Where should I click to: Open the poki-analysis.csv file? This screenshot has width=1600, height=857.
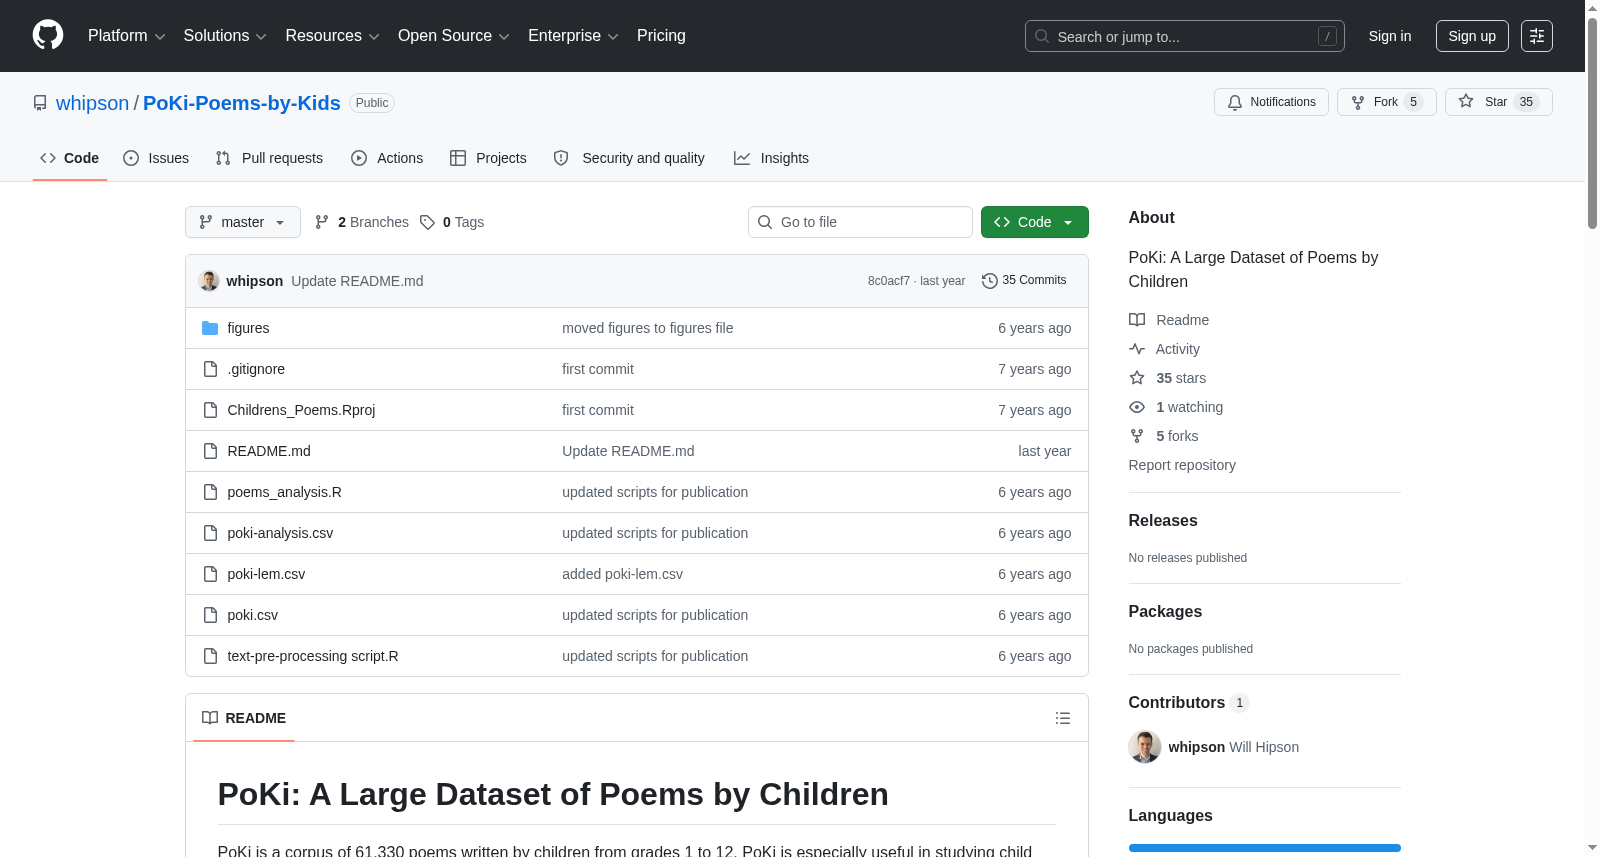coord(280,533)
